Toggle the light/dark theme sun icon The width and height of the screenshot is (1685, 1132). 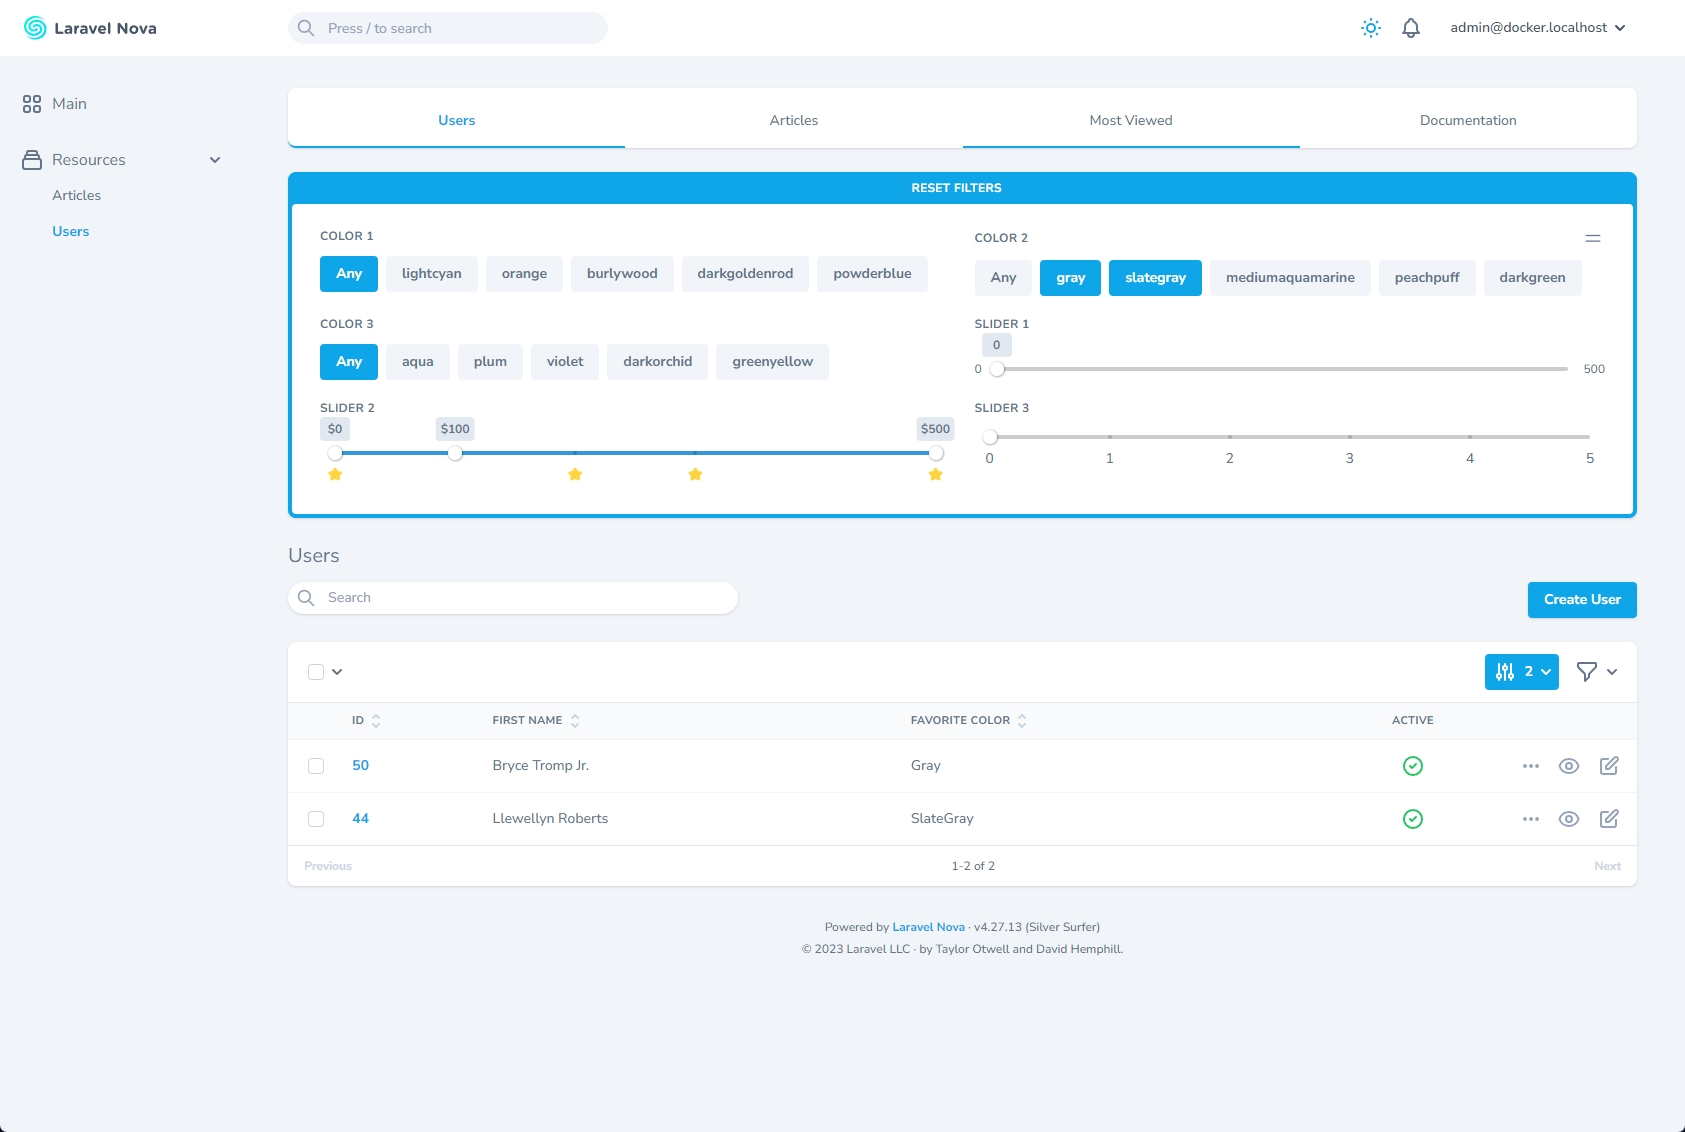[x=1371, y=28]
